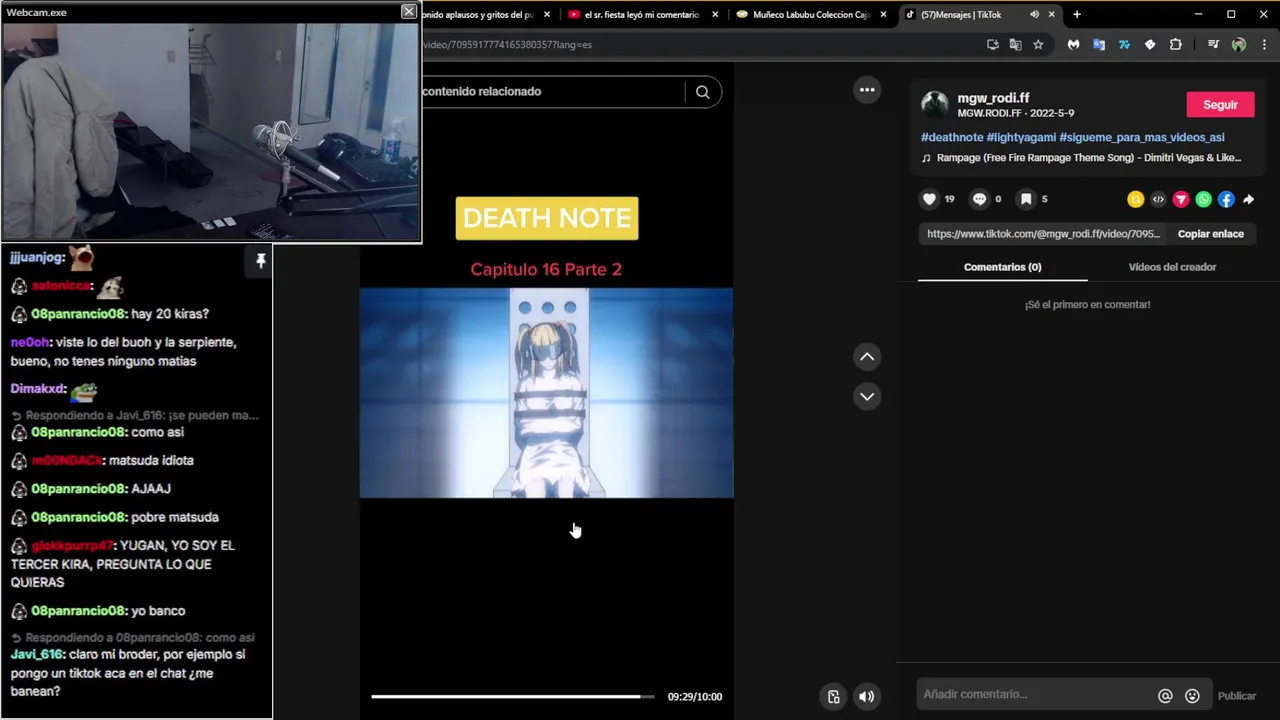Open mgw_rodi.ff profile name
Image resolution: width=1280 pixels, height=720 pixels.
click(993, 98)
